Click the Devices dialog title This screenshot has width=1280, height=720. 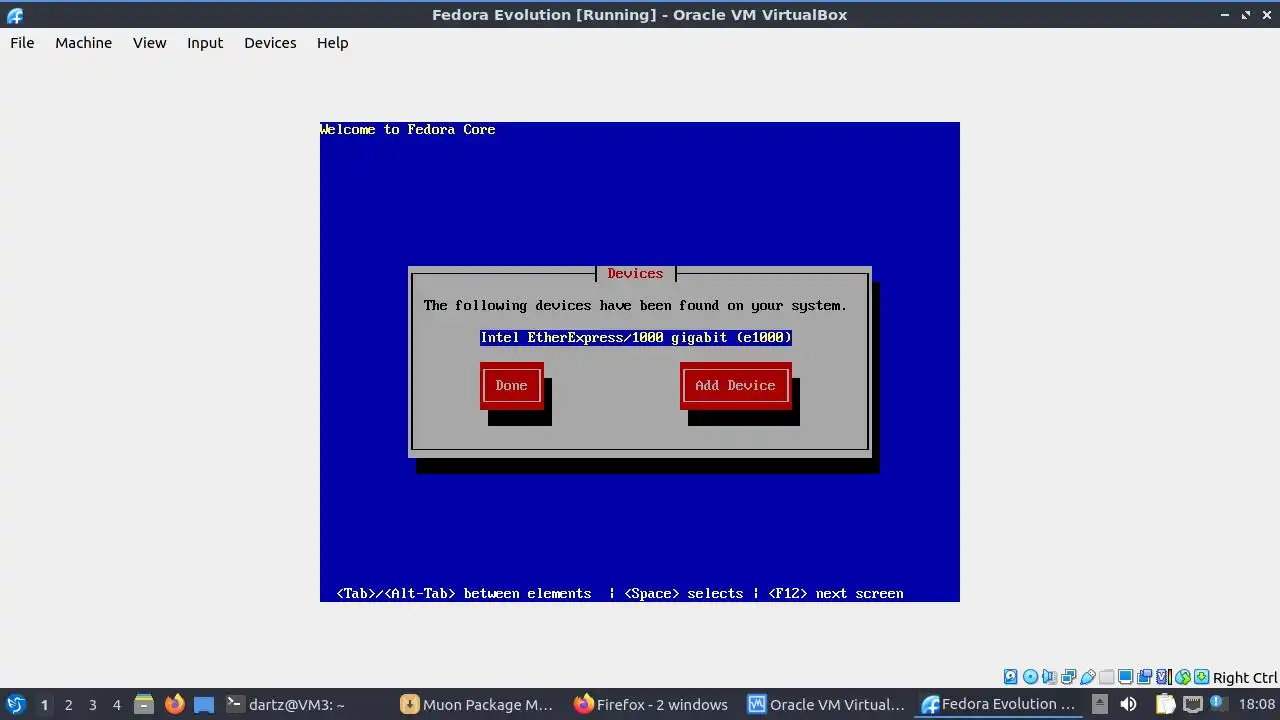[635, 273]
